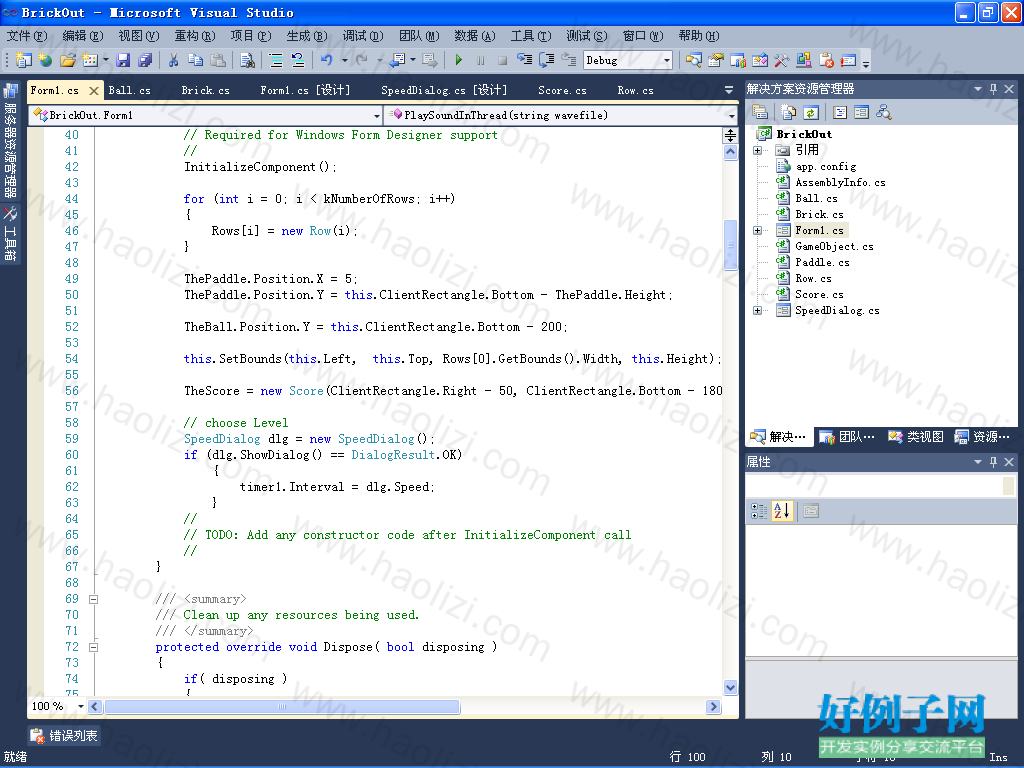Image resolution: width=1024 pixels, height=768 pixels.
Task: Open the BrickOut.Form1 class dropdown
Action: pyautogui.click(x=377, y=116)
